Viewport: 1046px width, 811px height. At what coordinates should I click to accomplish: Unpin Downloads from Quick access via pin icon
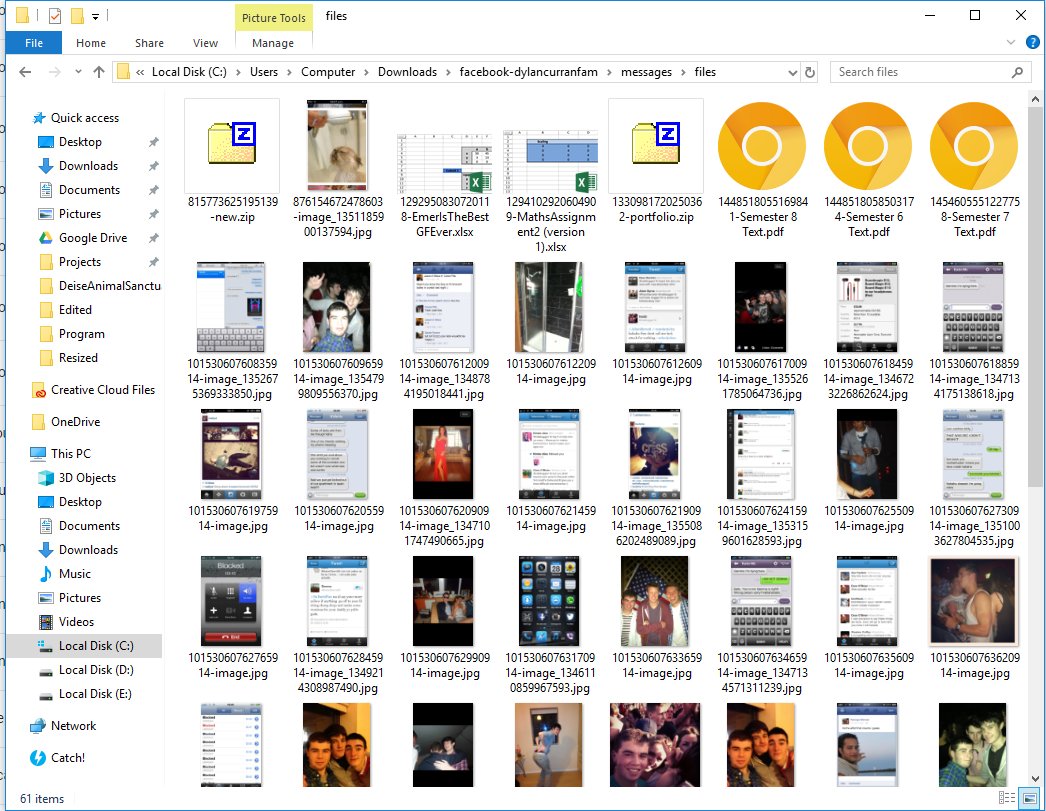point(153,166)
